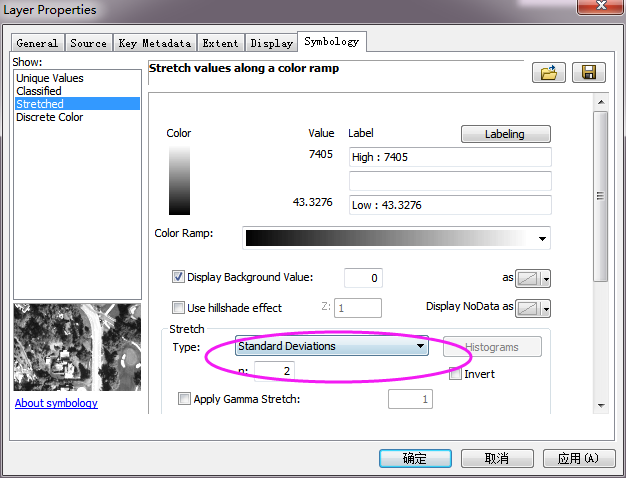
Task: Click the 确定 (OK) button
Action: [x=415, y=458]
